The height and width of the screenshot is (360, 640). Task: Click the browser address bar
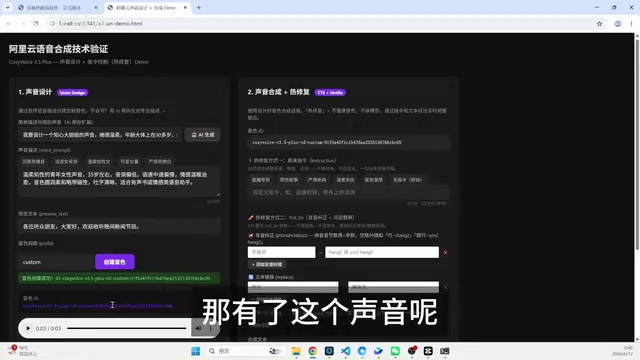[x=318, y=24]
